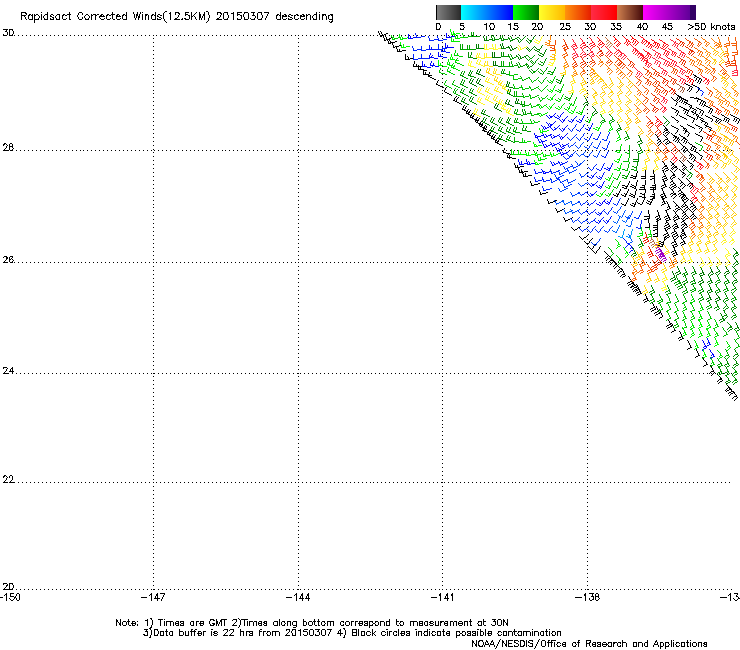Click the longitude label '-144'
The height and width of the screenshot is (650, 740).
tap(298, 597)
